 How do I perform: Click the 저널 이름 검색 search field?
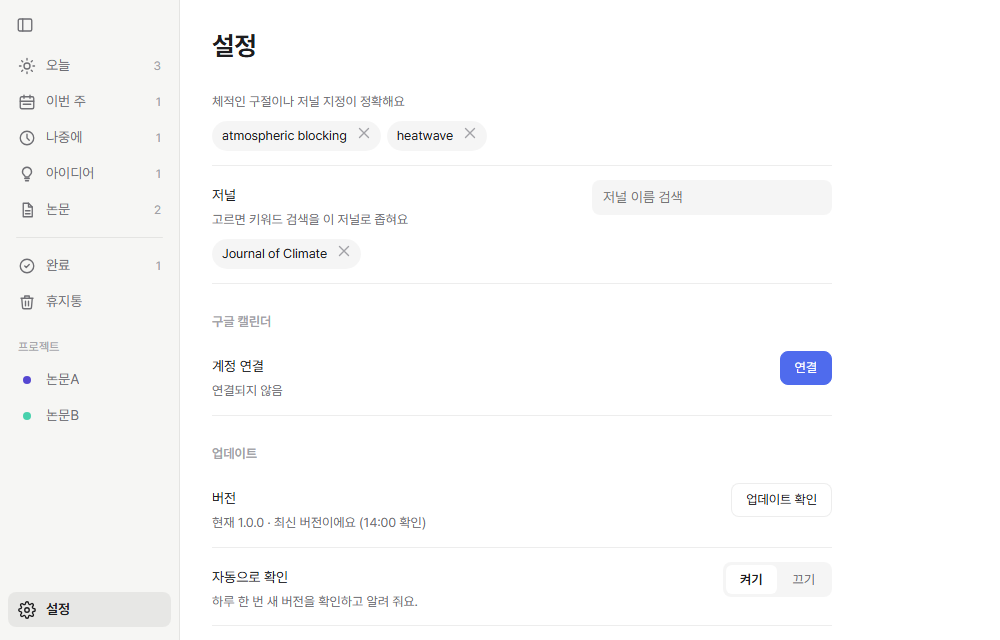pyautogui.click(x=712, y=198)
